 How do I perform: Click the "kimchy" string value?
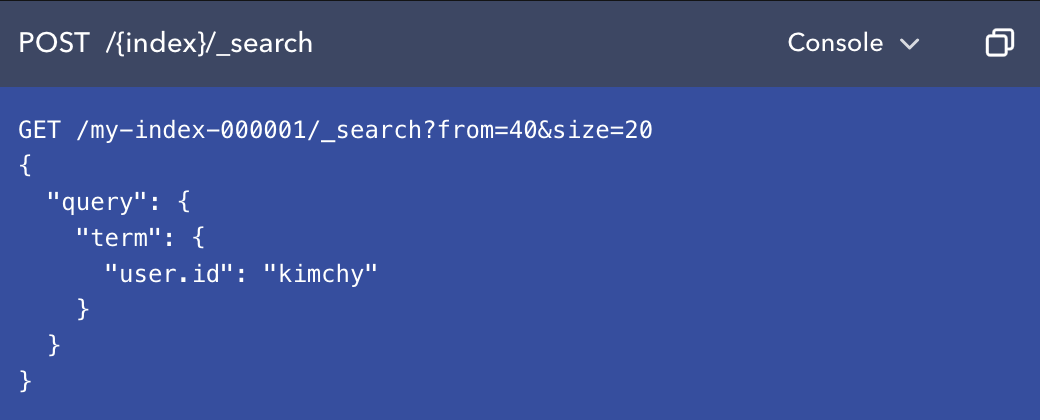coord(319,273)
